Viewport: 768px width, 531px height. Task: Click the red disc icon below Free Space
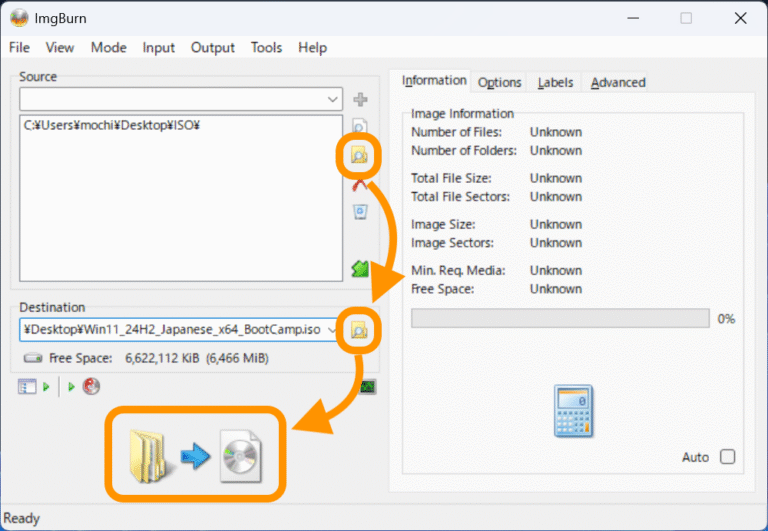click(x=91, y=386)
